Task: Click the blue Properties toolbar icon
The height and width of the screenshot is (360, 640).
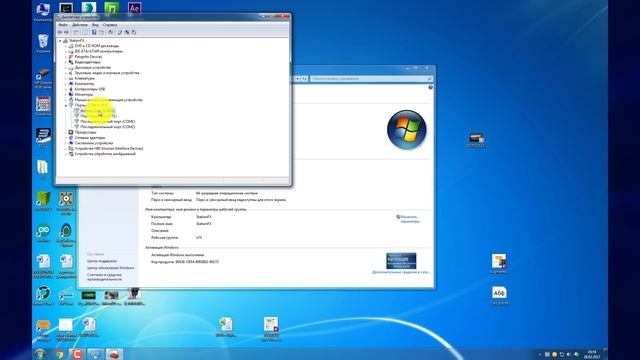Action: click(x=94, y=32)
